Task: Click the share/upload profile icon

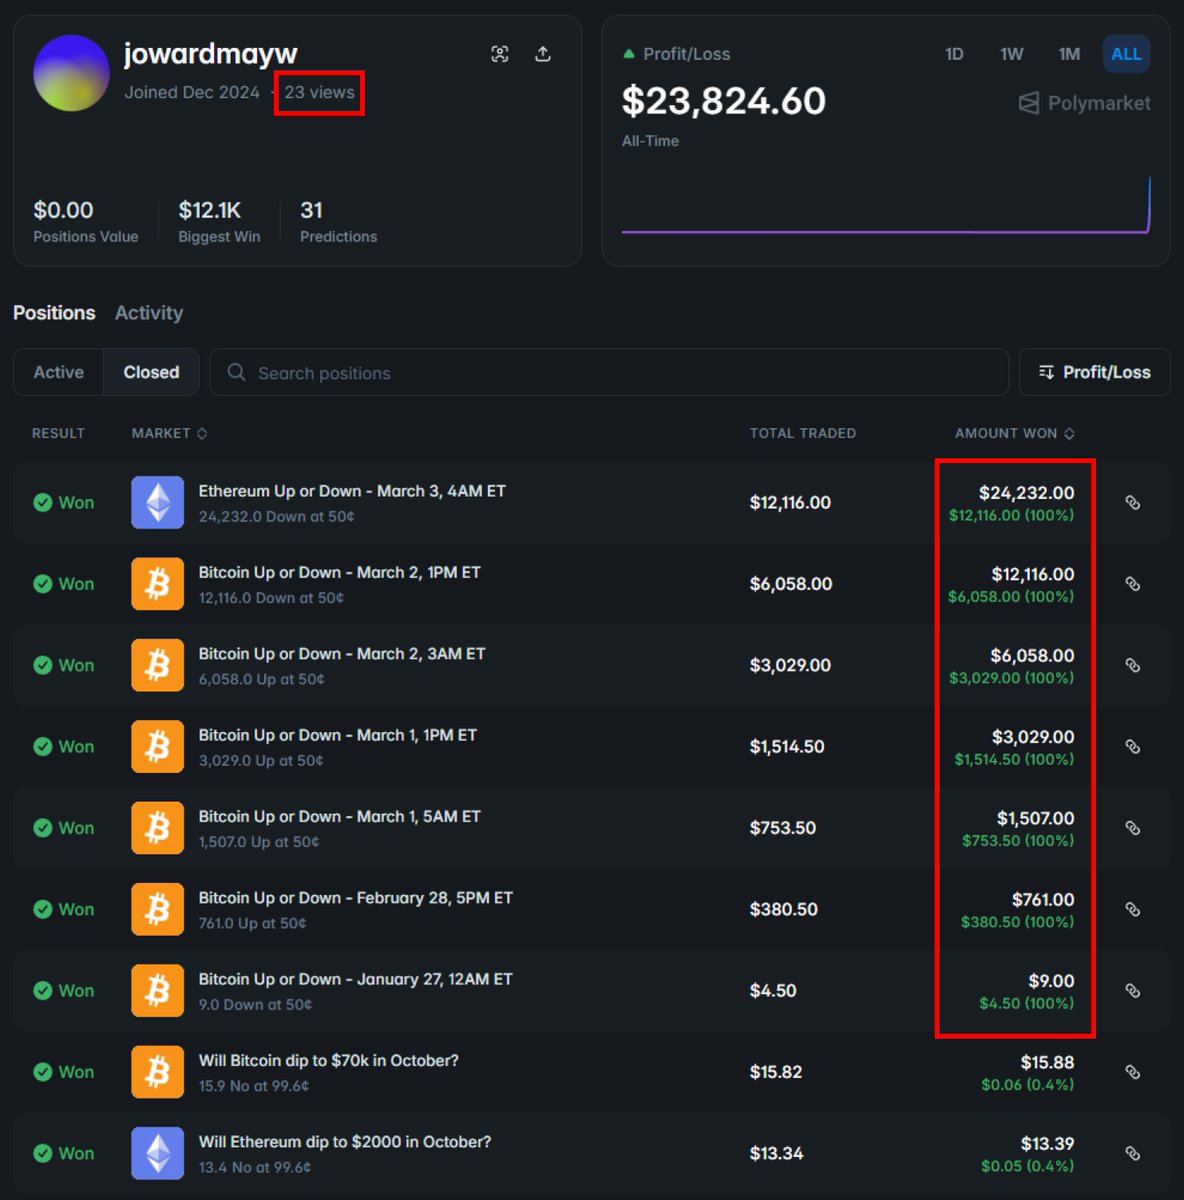Action: point(543,54)
